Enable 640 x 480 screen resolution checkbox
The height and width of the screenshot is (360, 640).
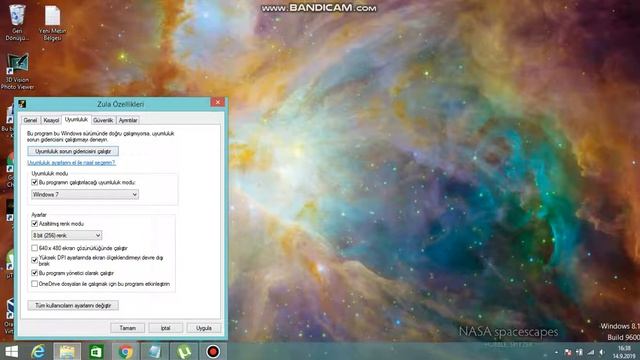pos(35,248)
